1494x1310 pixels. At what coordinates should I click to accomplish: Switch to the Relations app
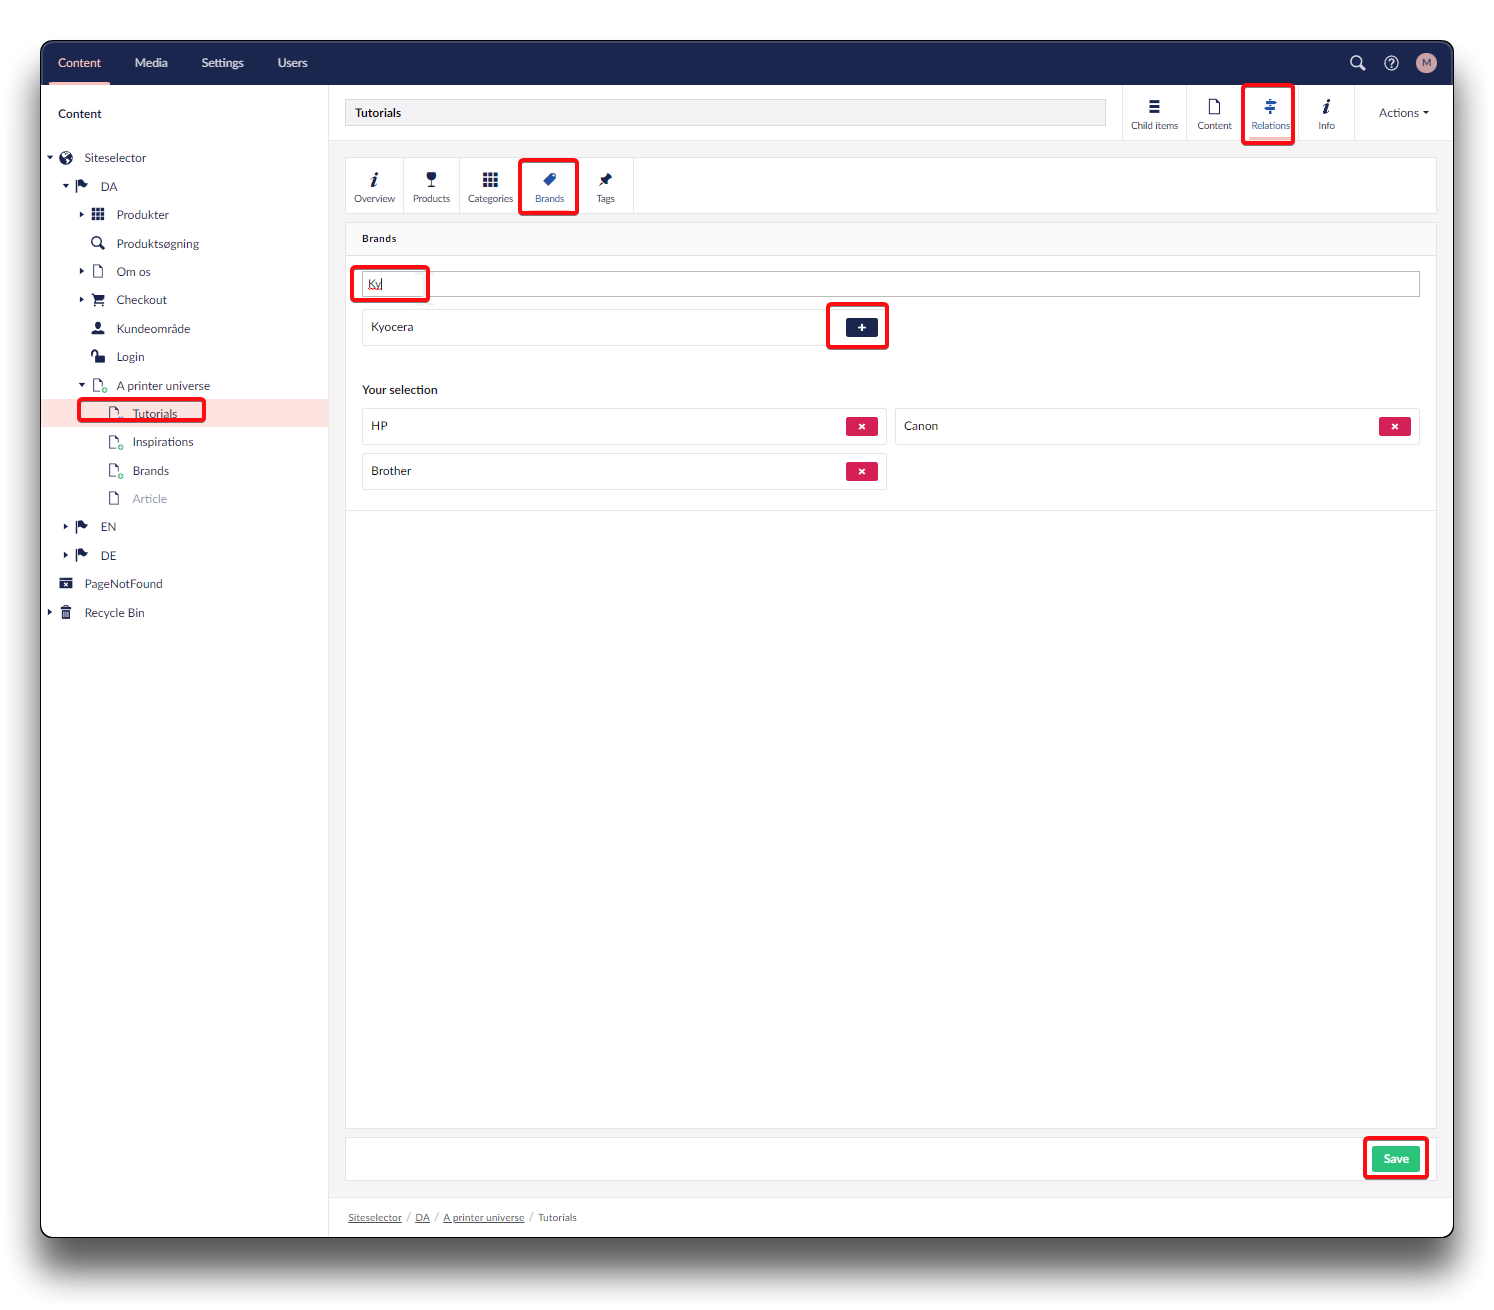tap(1269, 114)
